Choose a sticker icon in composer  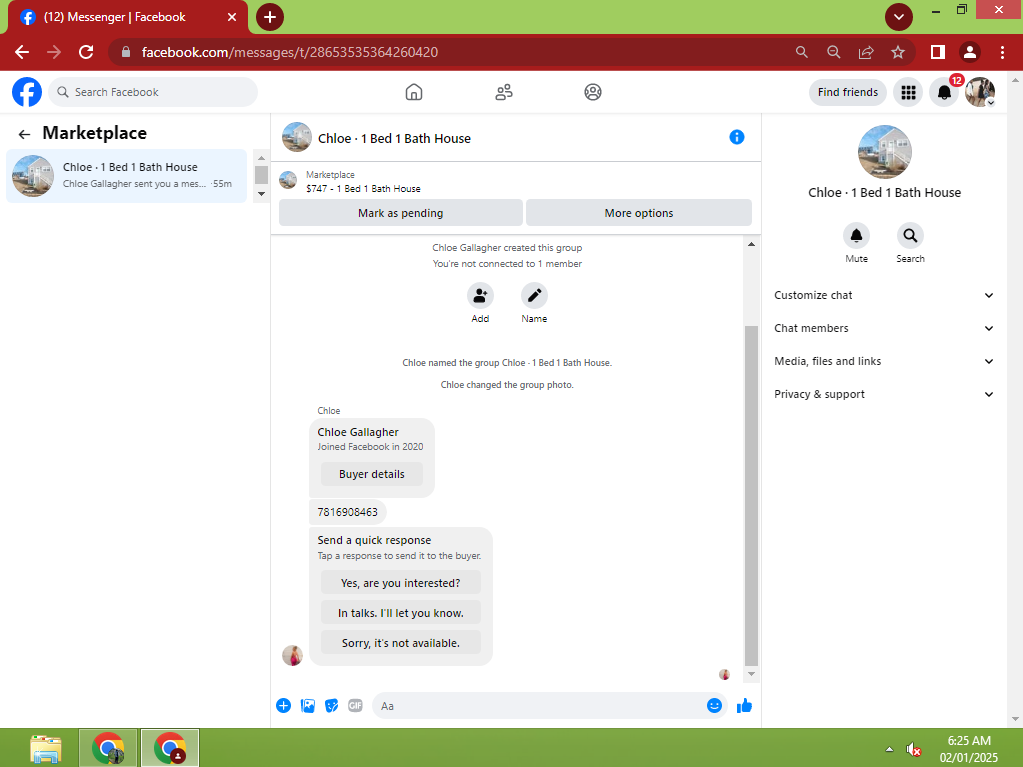[331, 706]
